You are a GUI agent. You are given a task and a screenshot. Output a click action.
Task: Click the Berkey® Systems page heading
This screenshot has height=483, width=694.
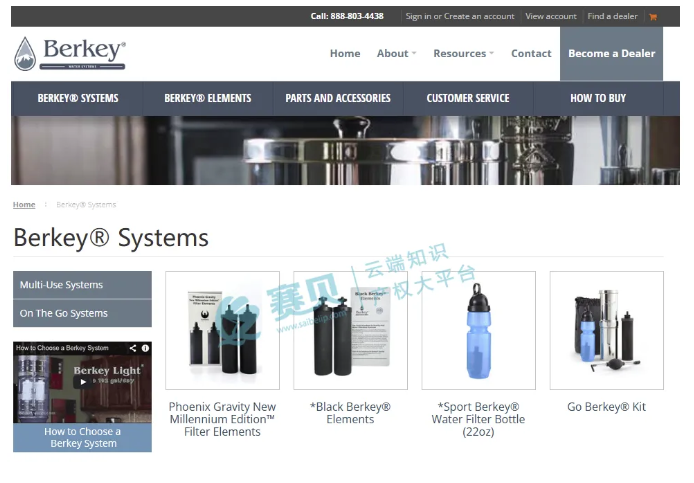point(111,238)
